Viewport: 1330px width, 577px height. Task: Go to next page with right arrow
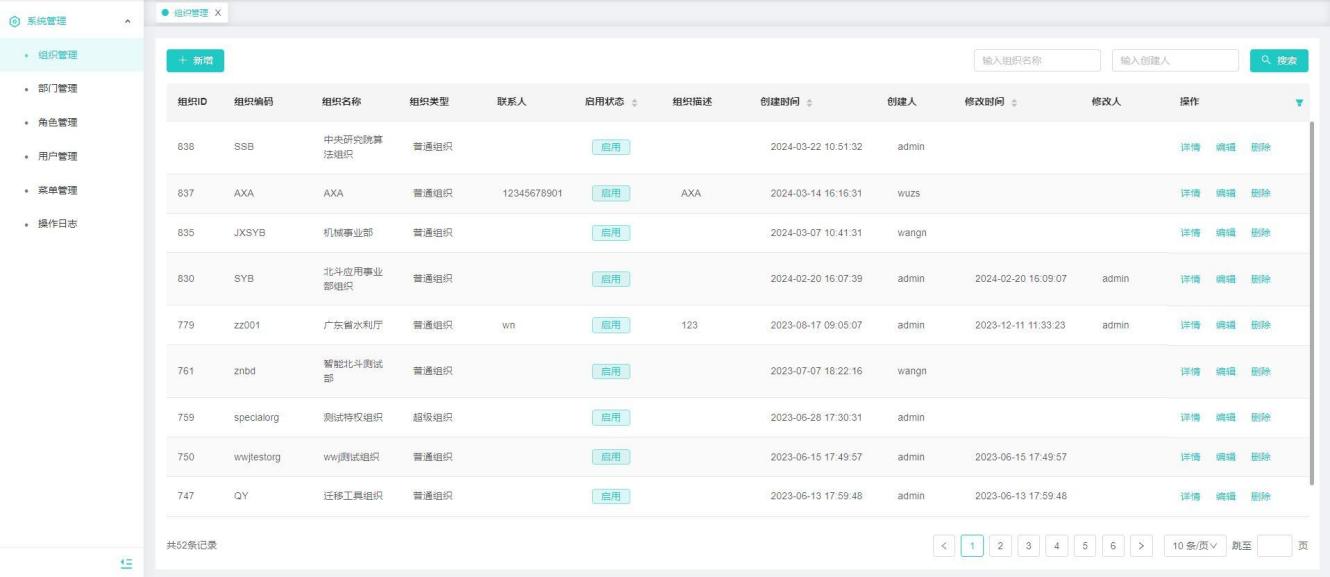[x=1143, y=545]
